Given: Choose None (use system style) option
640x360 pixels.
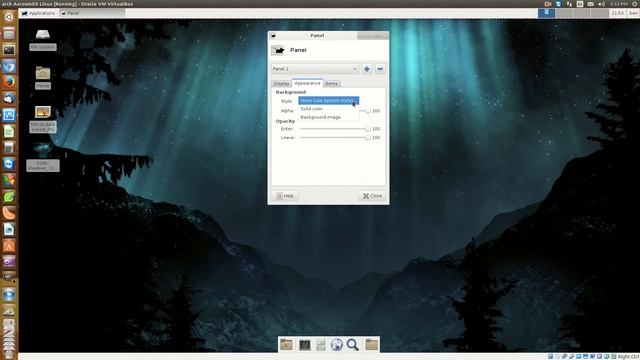Looking at the screenshot, I should [x=329, y=100].
